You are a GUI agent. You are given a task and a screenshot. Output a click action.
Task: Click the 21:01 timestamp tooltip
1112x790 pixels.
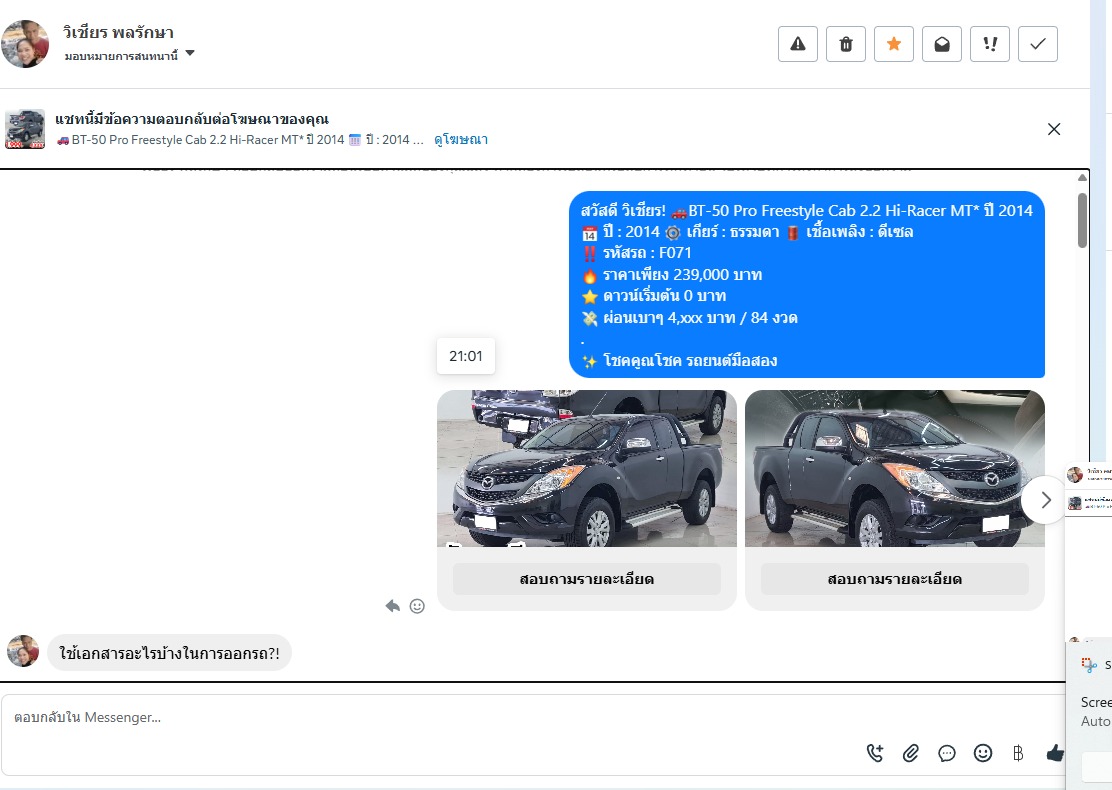pos(466,356)
